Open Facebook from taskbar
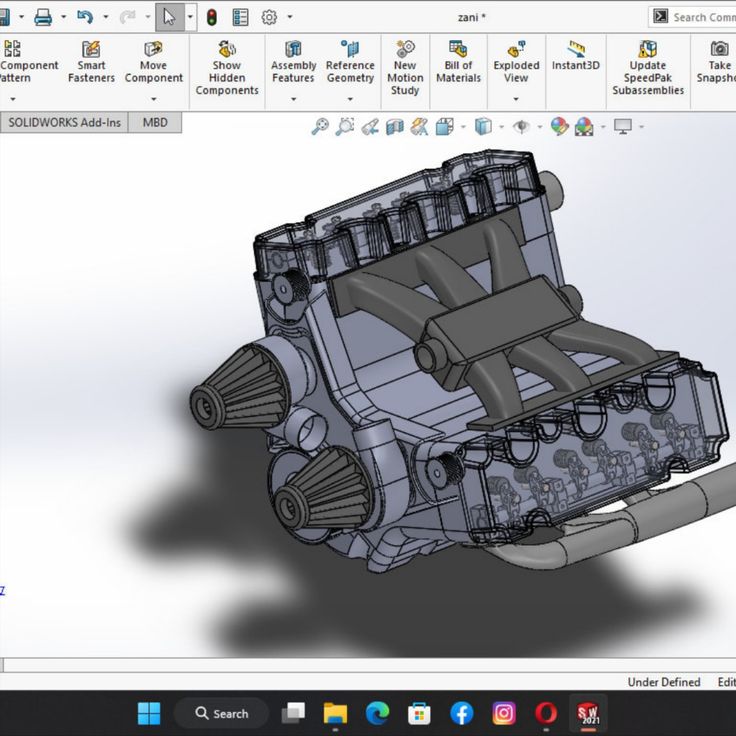Viewport: 736px width, 736px height. [x=462, y=713]
